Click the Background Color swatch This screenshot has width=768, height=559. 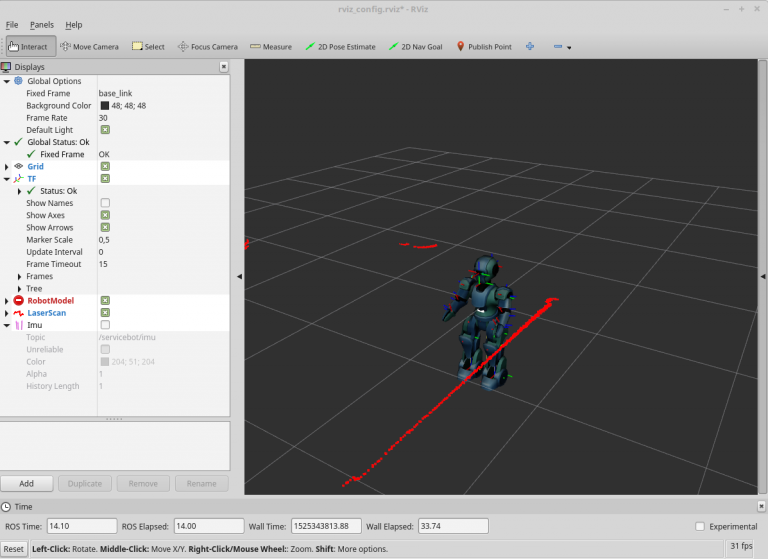coord(104,106)
